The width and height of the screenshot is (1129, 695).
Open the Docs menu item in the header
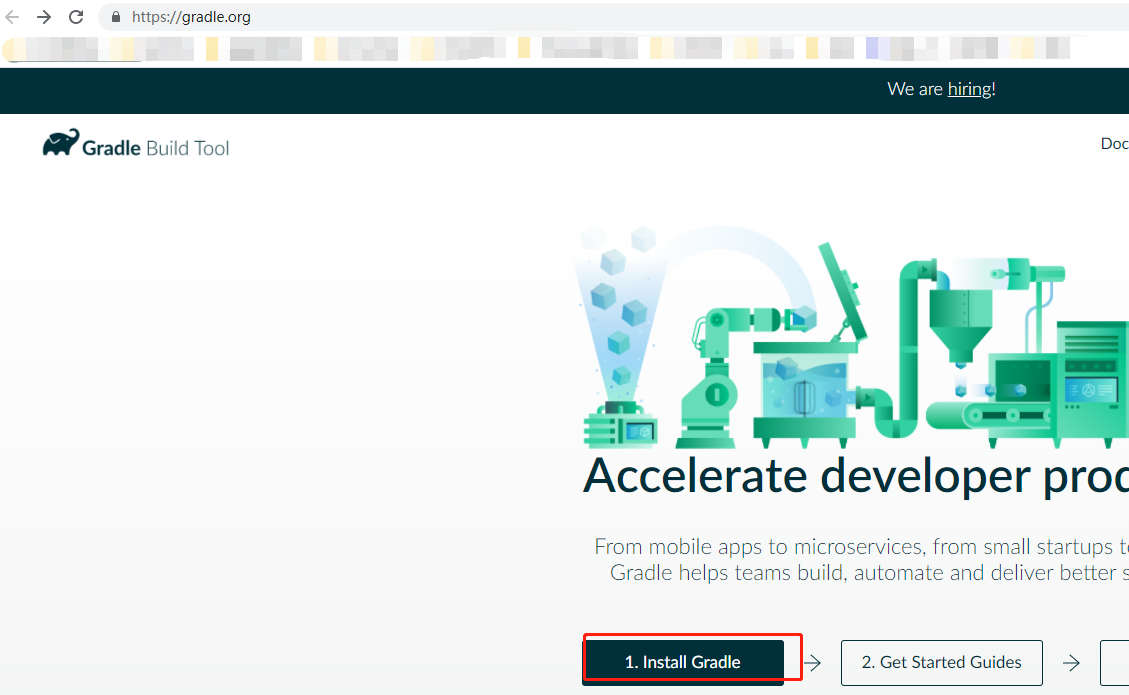[x=1114, y=143]
